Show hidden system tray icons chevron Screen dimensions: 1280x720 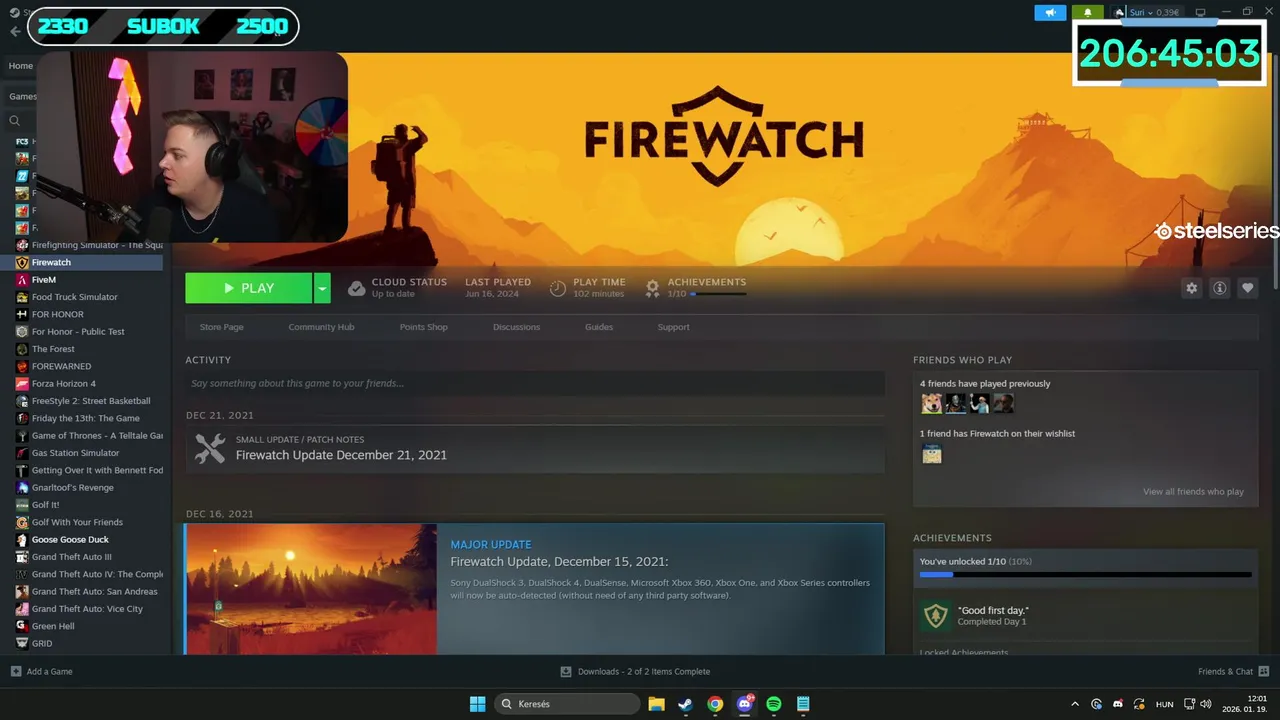(1075, 704)
